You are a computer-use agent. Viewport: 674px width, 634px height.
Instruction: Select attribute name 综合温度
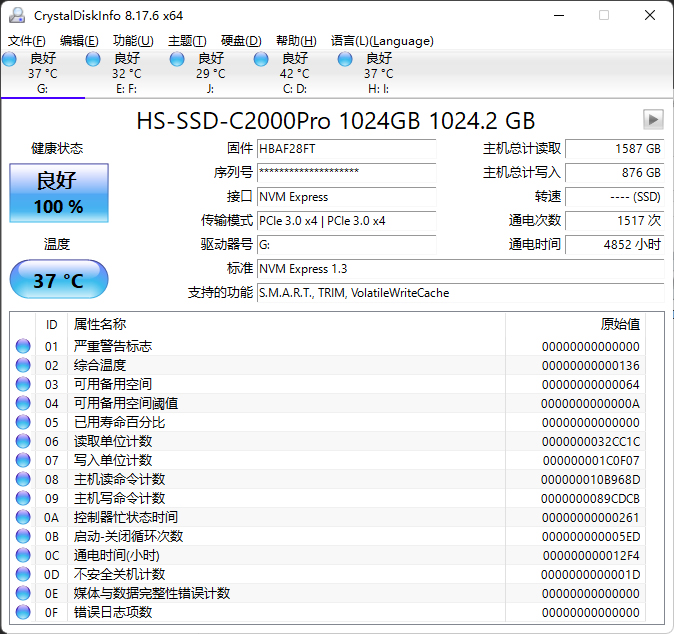point(100,365)
